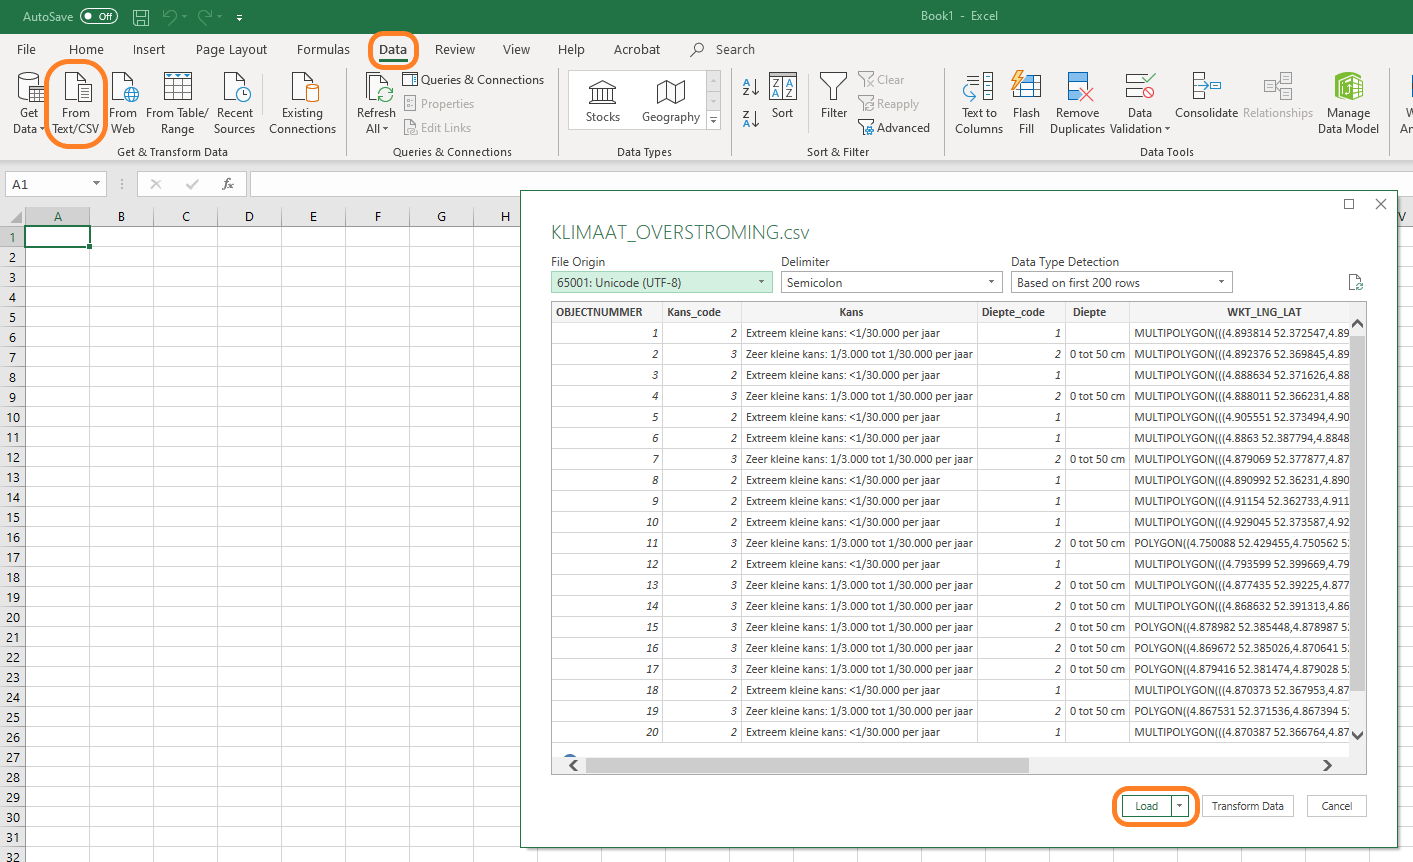This screenshot has width=1413, height=862.
Task: Apply the Stocks data type
Action: [602, 99]
